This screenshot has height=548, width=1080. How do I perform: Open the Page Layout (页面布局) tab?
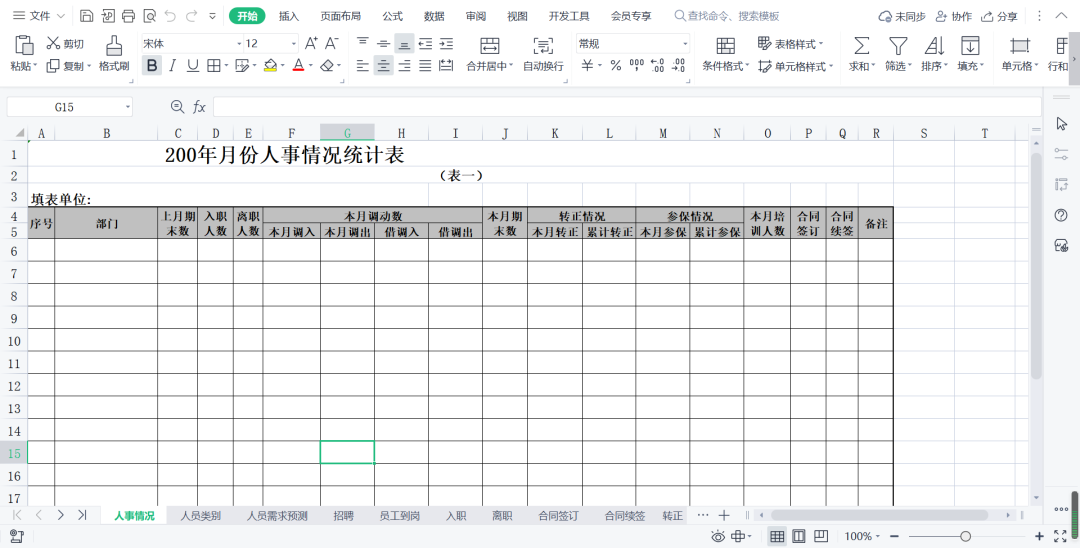(x=340, y=16)
